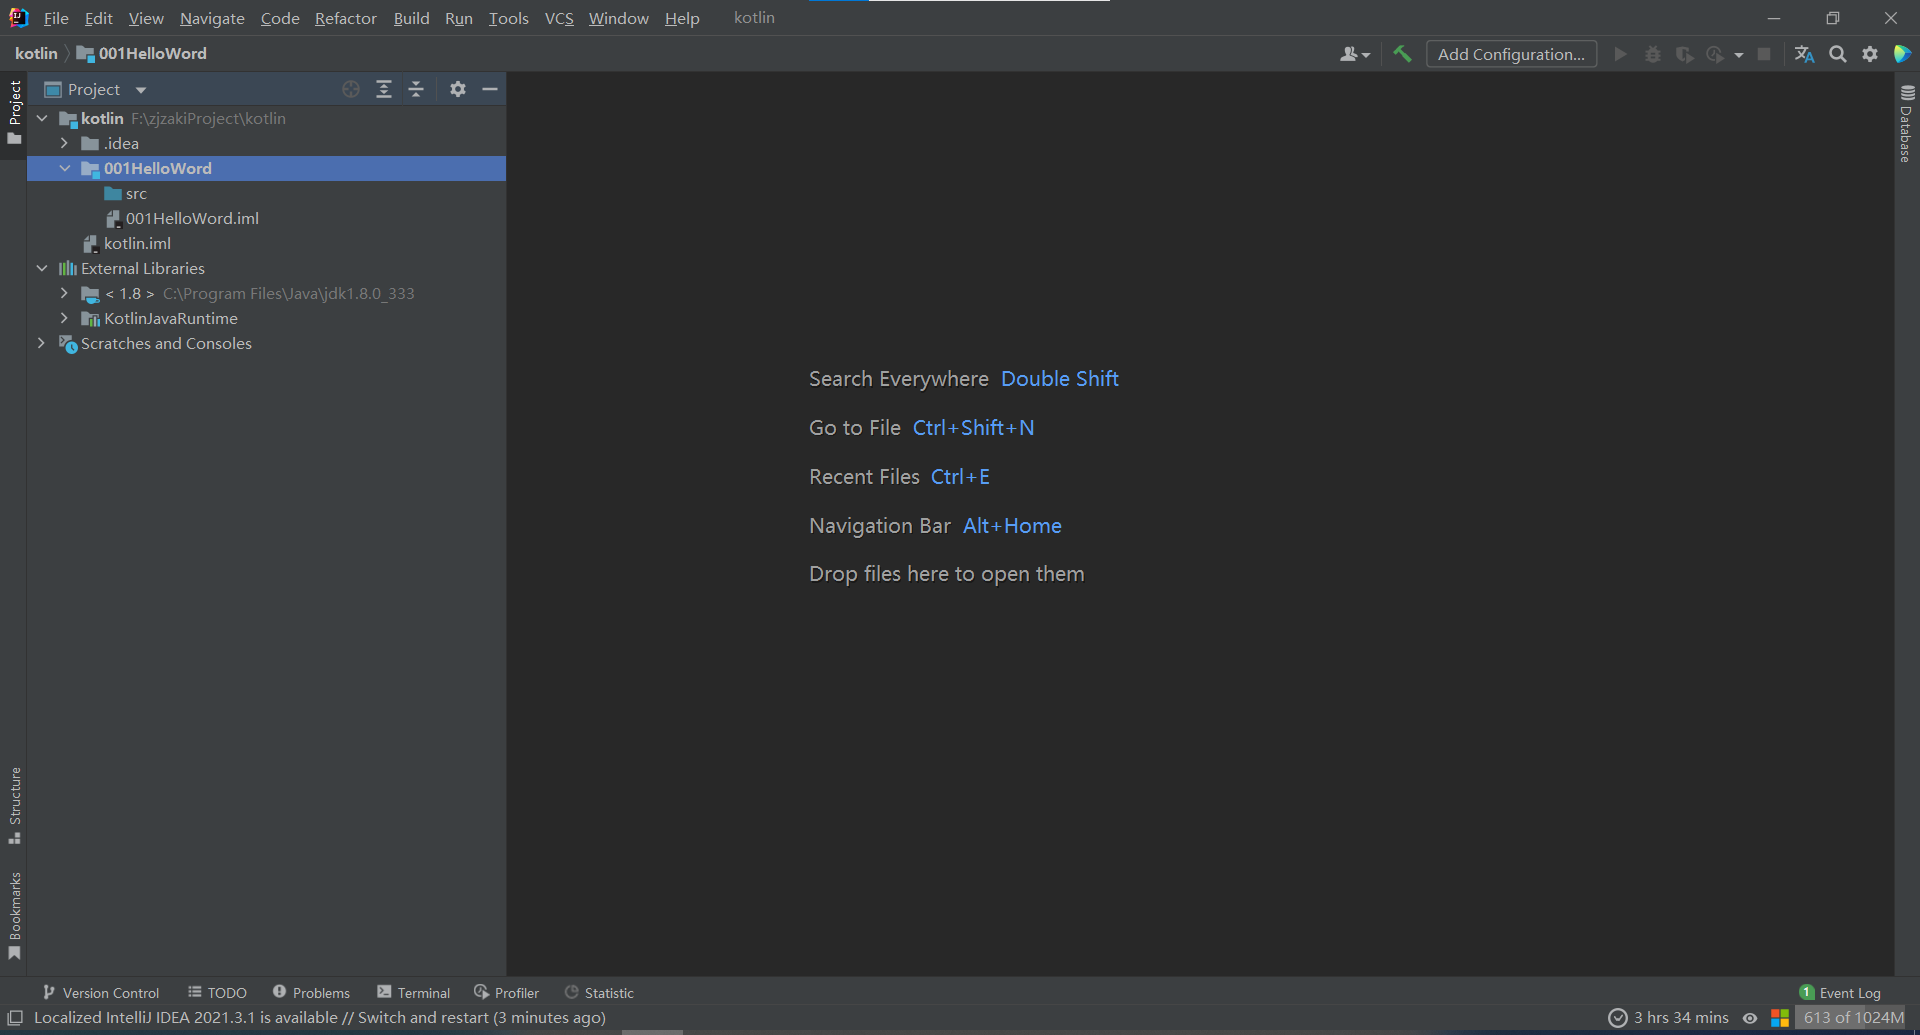Open the Navigate menu
This screenshot has width=1920, height=1035.
[x=212, y=18]
